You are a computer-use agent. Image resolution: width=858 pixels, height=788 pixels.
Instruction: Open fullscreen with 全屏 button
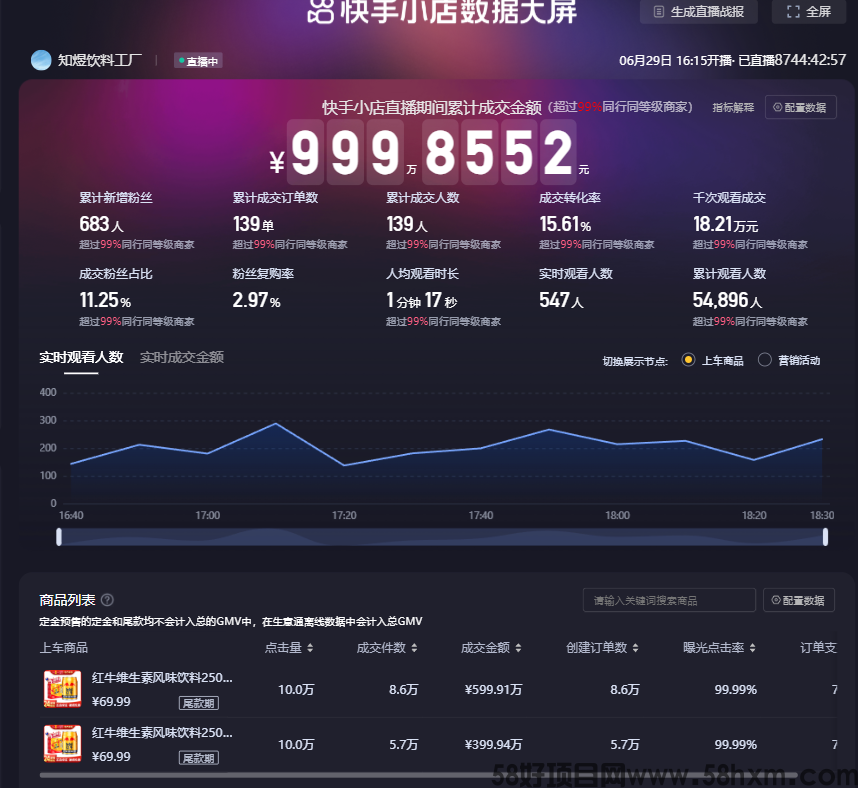click(x=809, y=11)
